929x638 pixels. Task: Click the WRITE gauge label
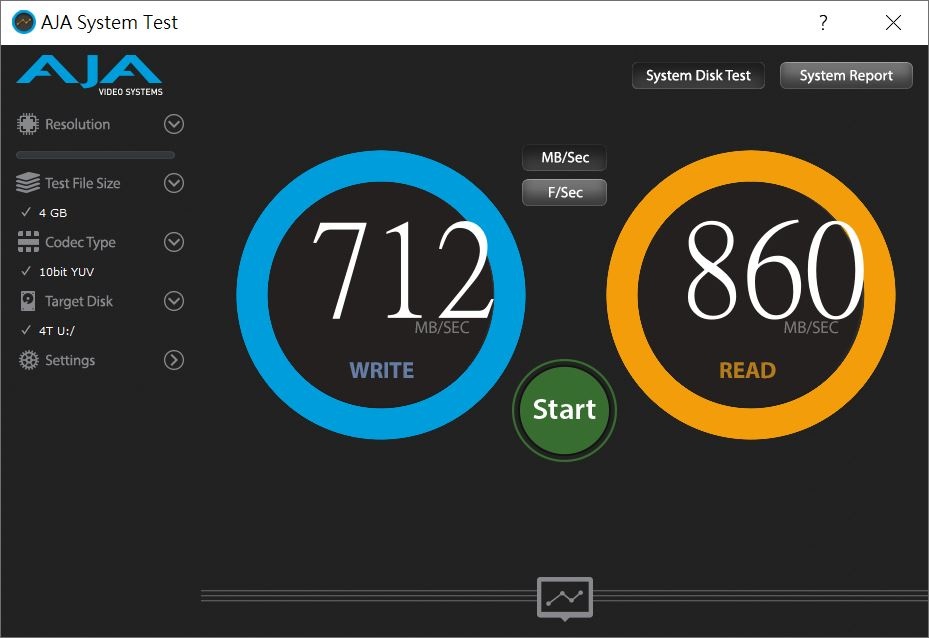click(x=382, y=371)
